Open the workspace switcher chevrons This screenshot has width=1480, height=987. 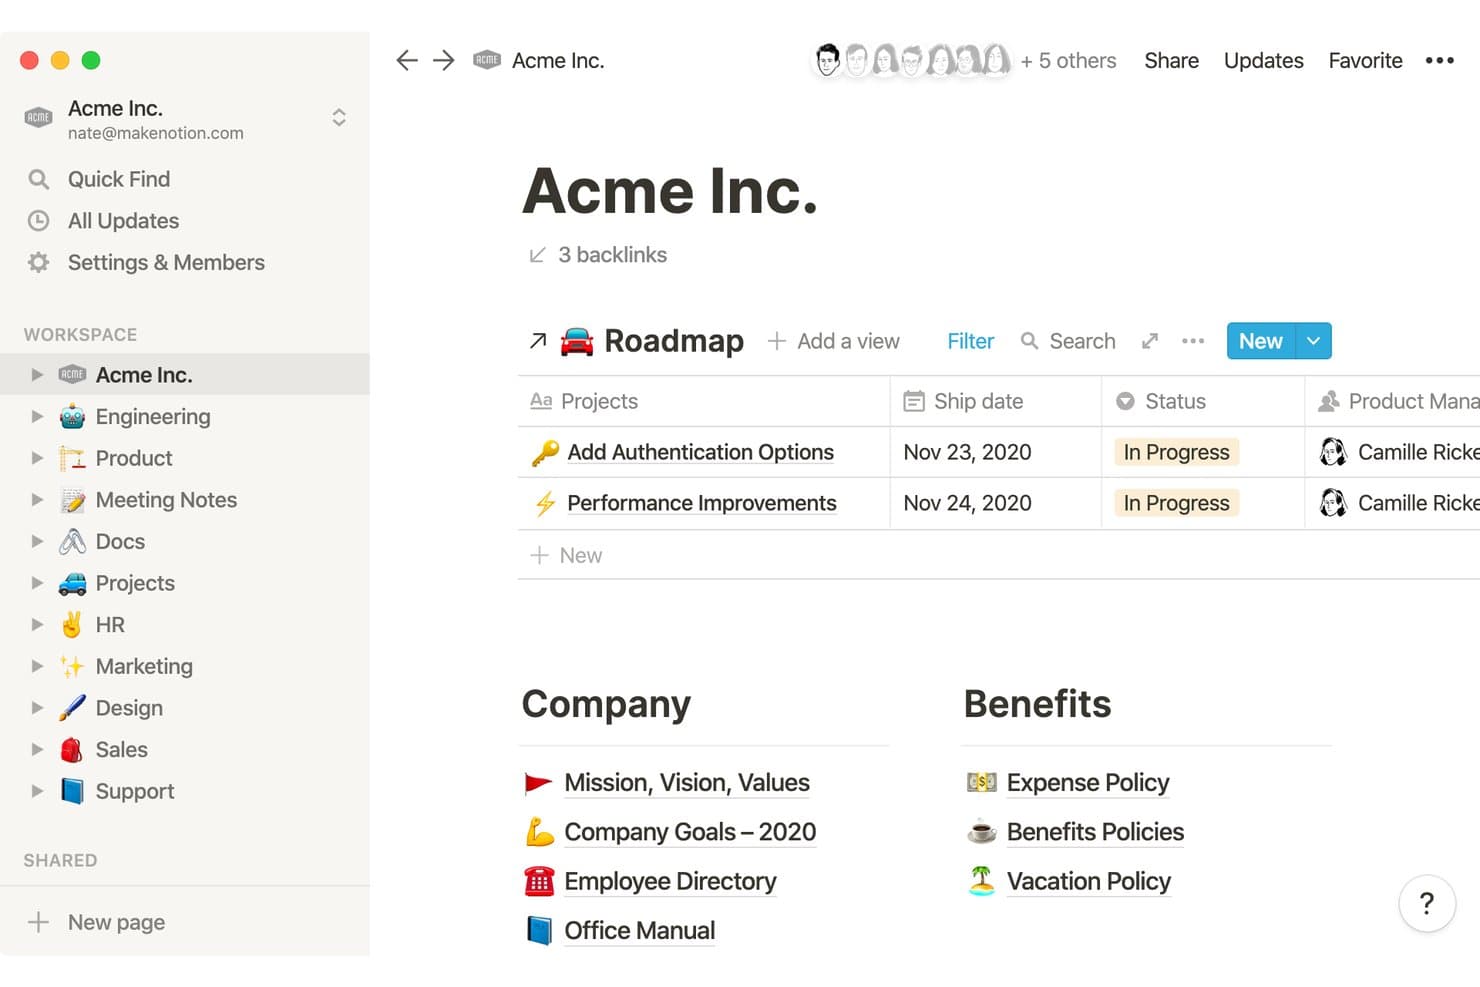tap(339, 118)
